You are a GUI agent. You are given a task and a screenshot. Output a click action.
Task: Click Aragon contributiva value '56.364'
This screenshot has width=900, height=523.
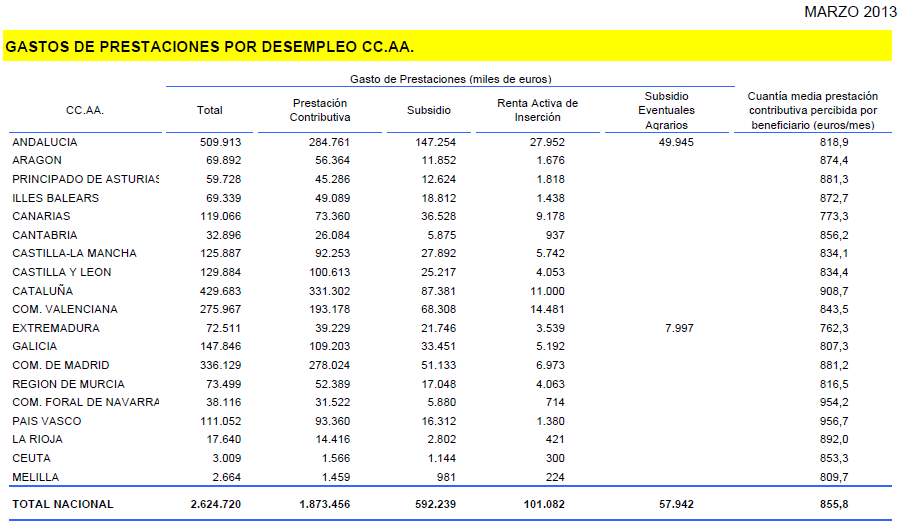pyautogui.click(x=332, y=160)
